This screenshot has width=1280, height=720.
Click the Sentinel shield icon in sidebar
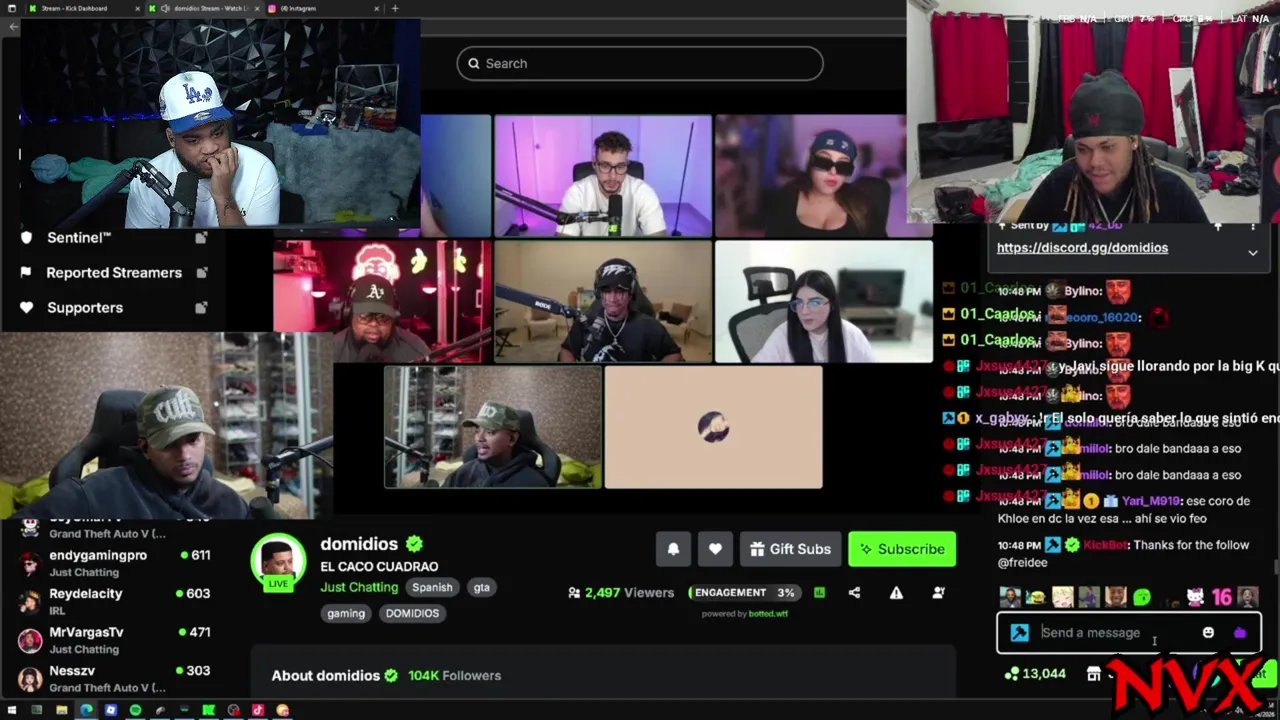(26, 237)
